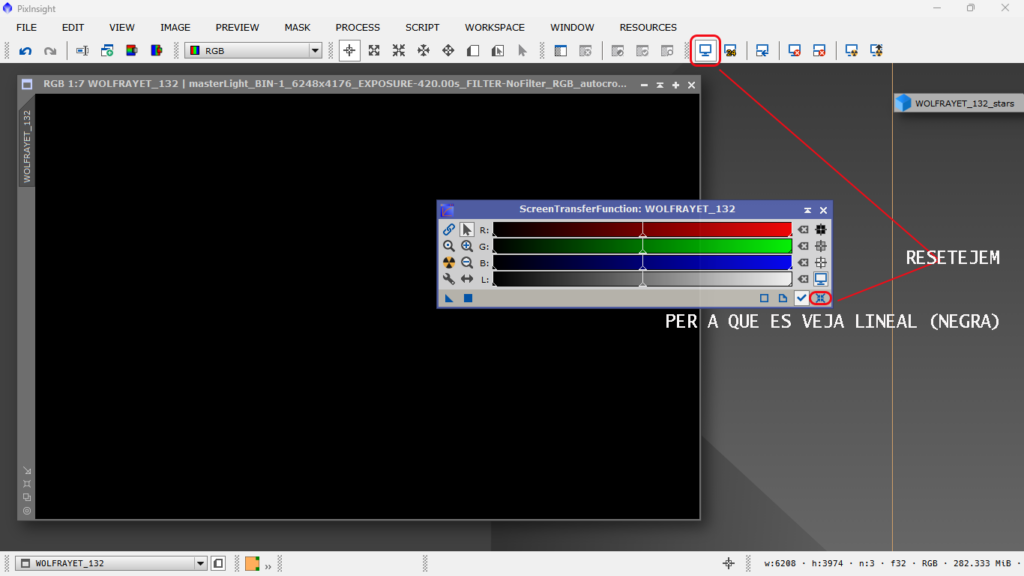Click the Apply Global square in STF

pos(468,298)
